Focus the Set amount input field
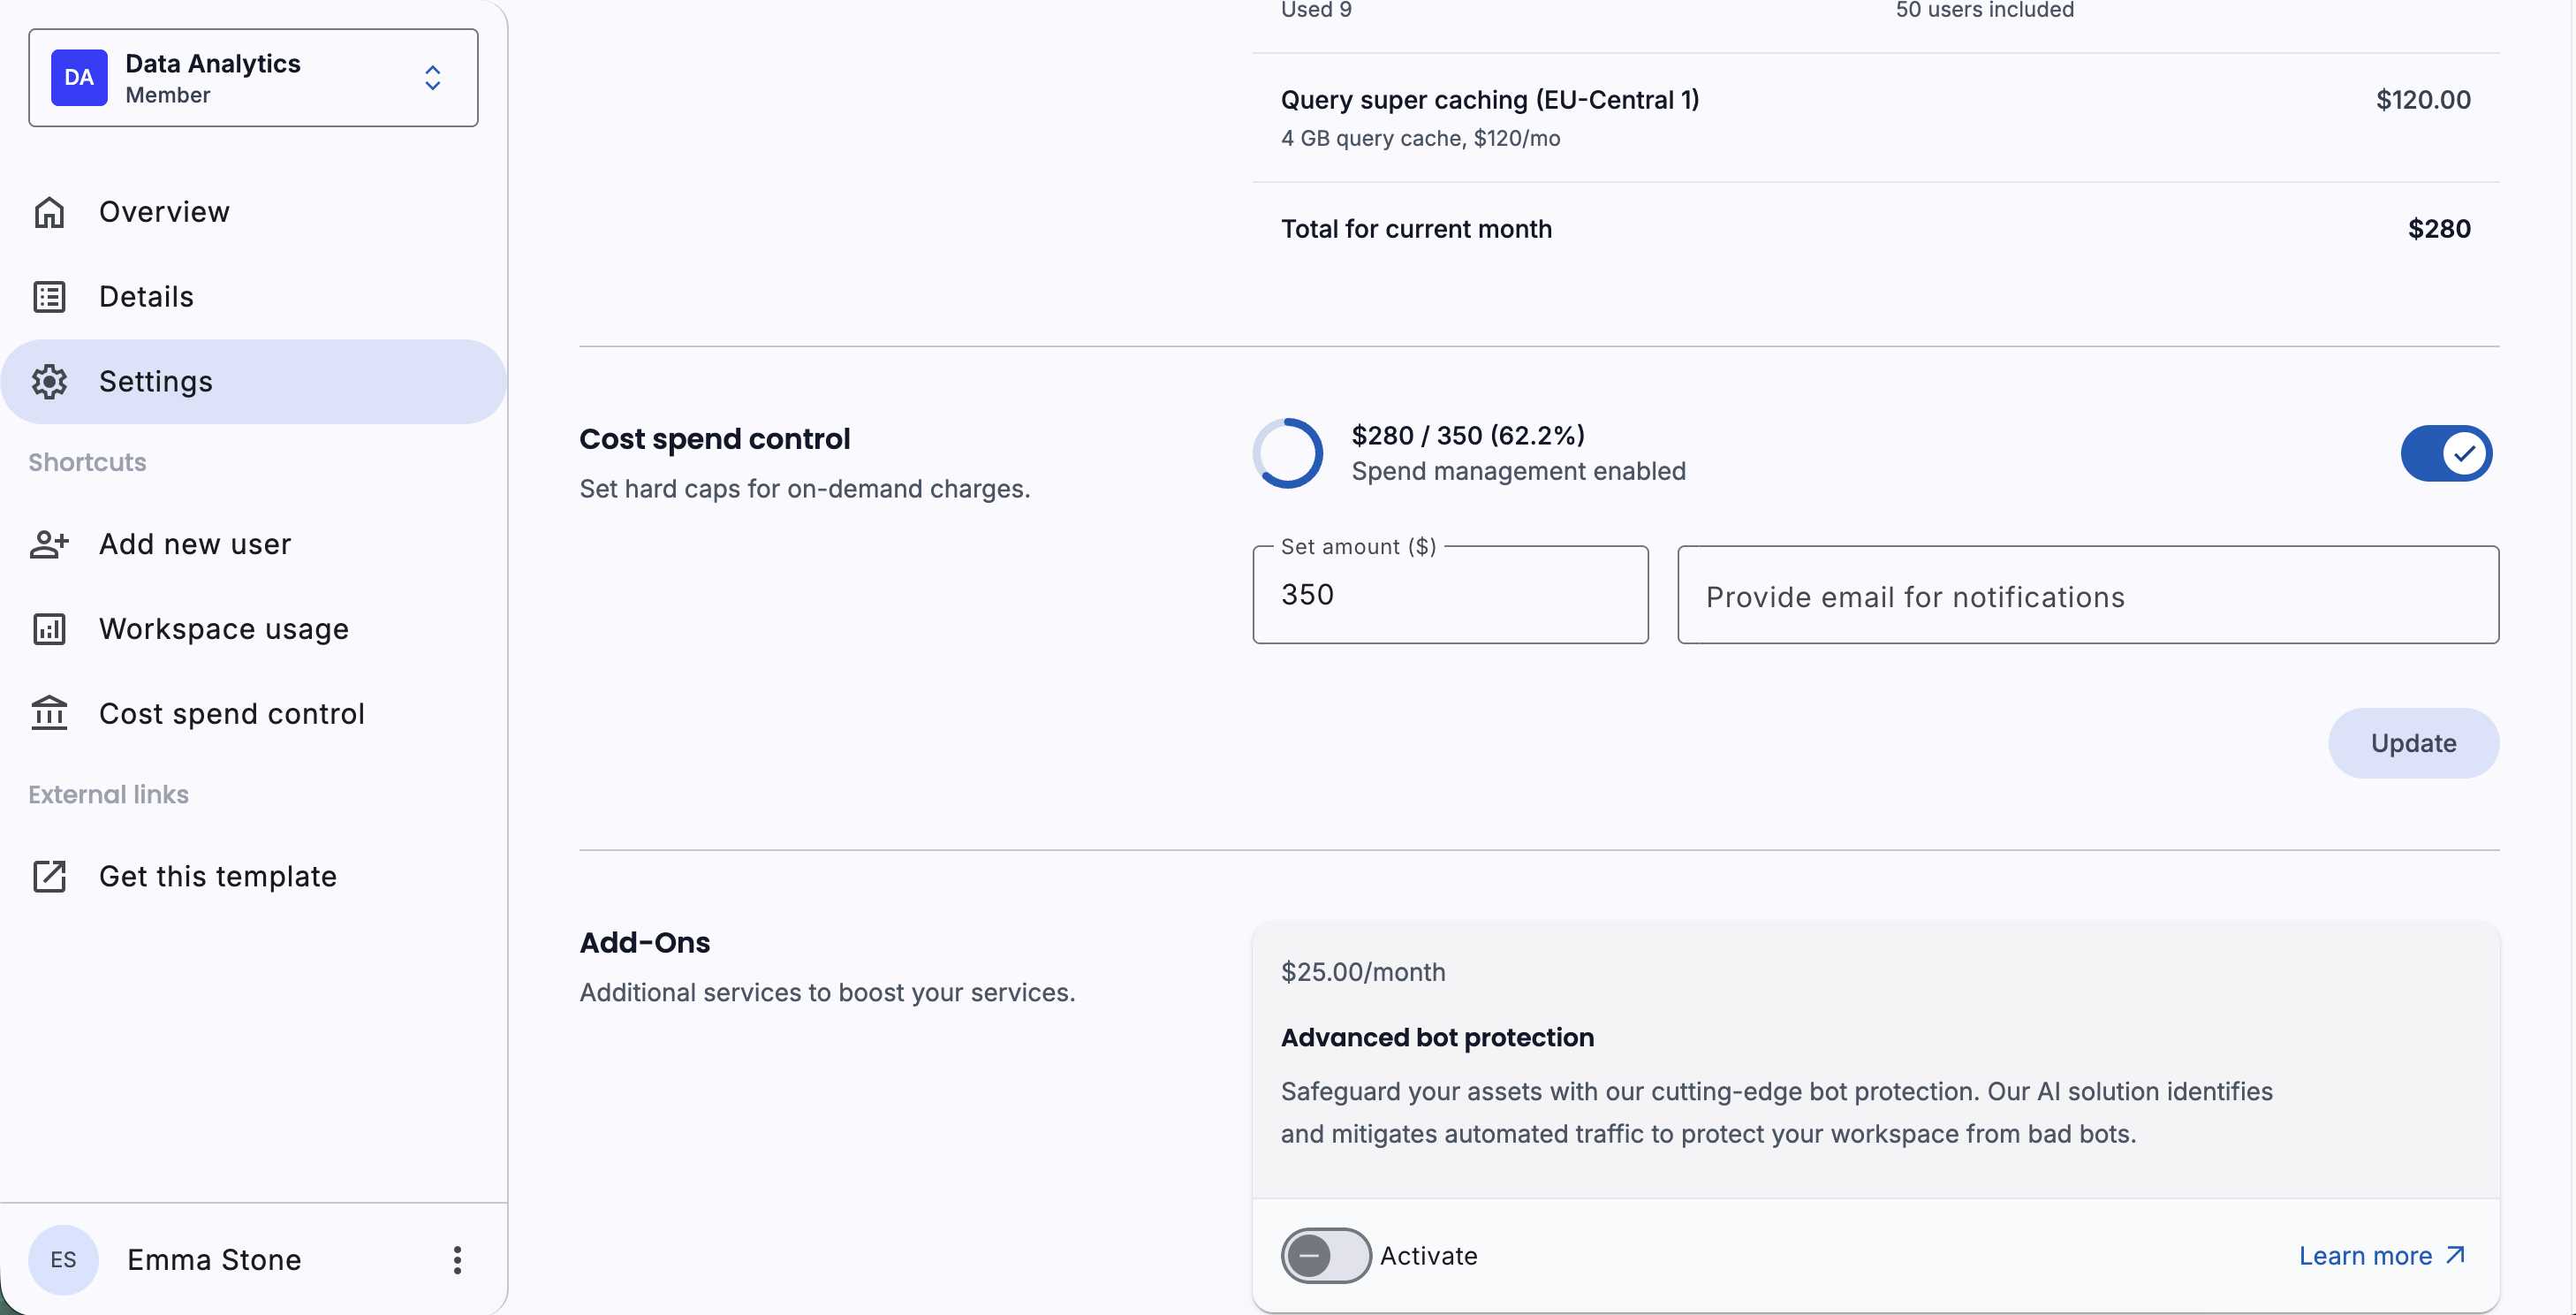 coord(1449,595)
